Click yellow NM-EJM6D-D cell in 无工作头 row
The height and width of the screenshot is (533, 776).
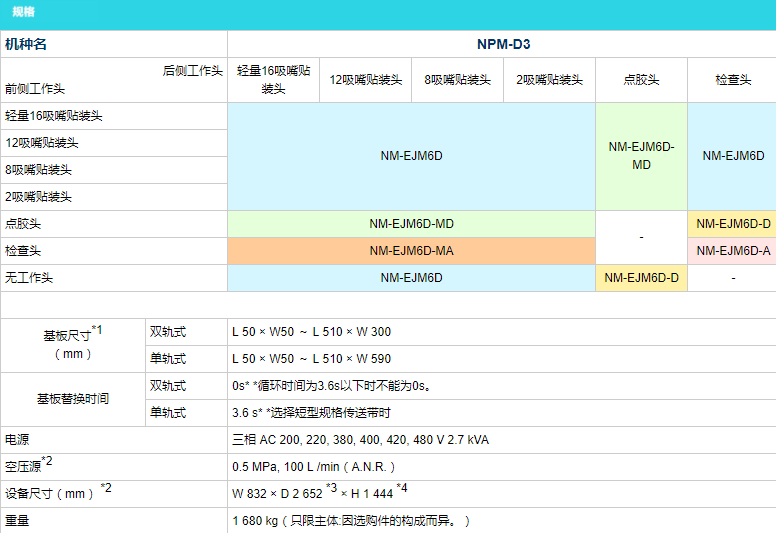coord(641,278)
